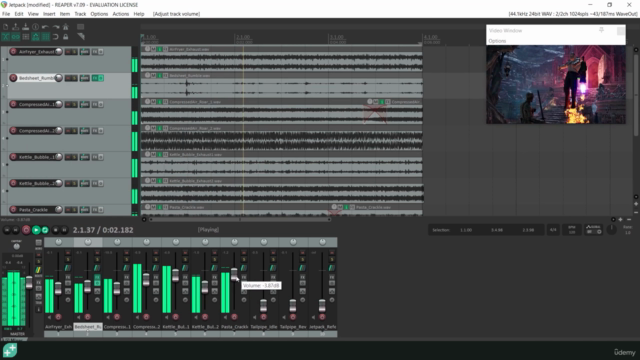Open the Actions menu

120,14
